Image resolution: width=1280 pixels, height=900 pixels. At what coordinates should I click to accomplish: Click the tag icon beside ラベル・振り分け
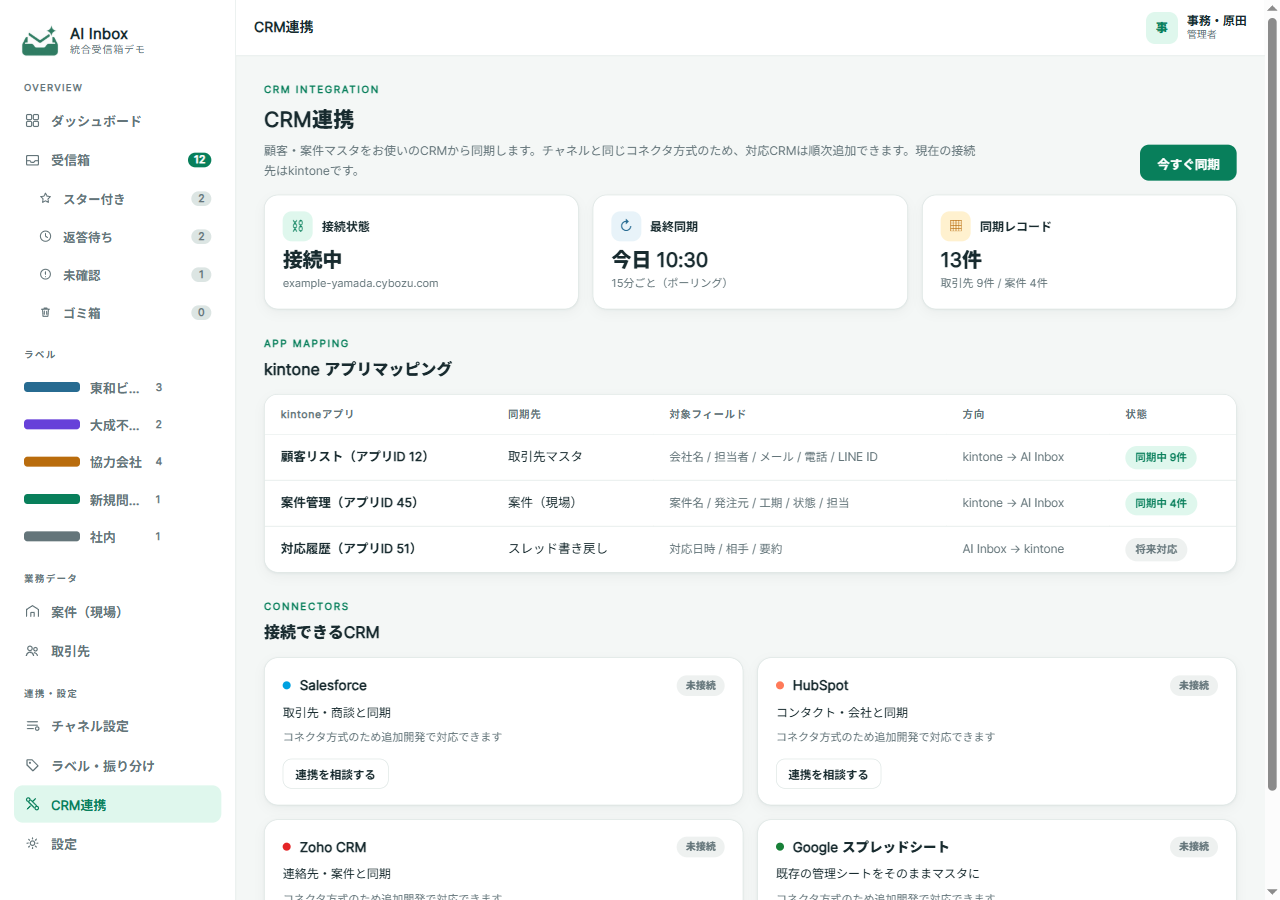tap(32, 766)
